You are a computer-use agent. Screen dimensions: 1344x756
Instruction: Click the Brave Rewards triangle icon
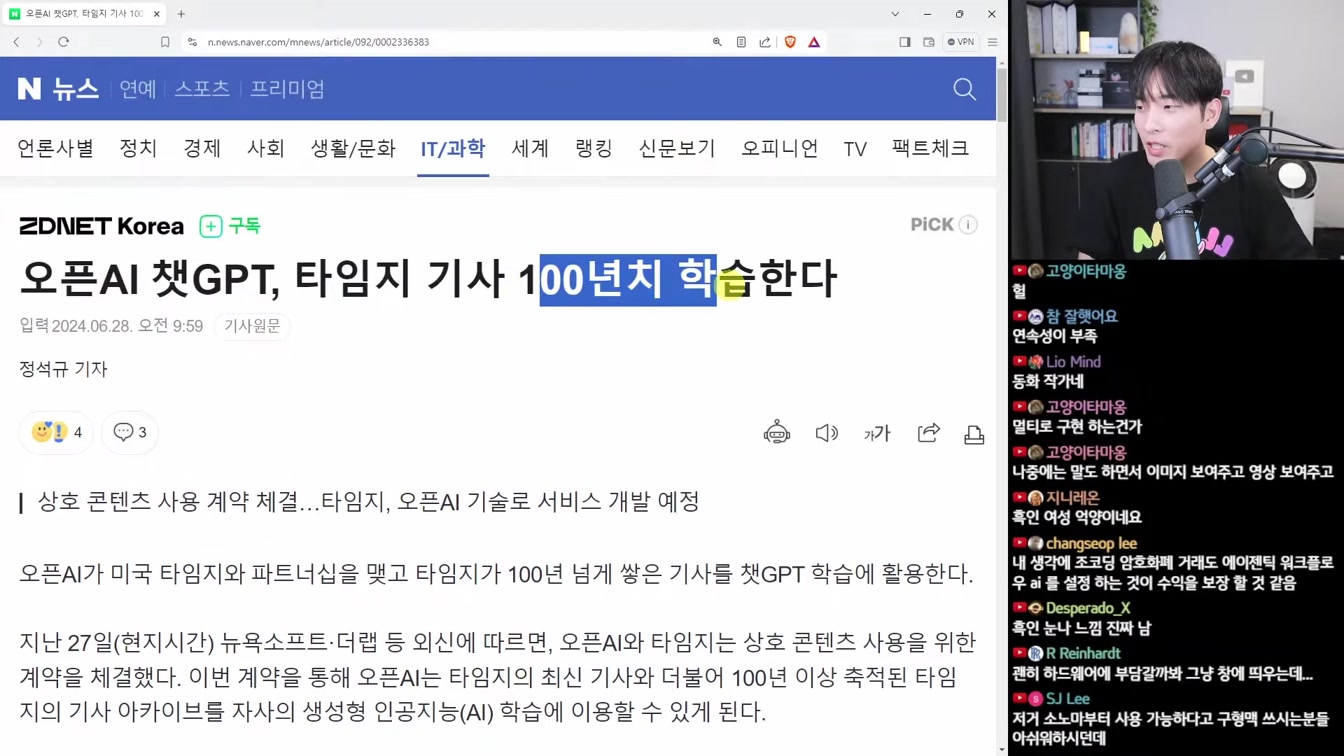tap(814, 42)
